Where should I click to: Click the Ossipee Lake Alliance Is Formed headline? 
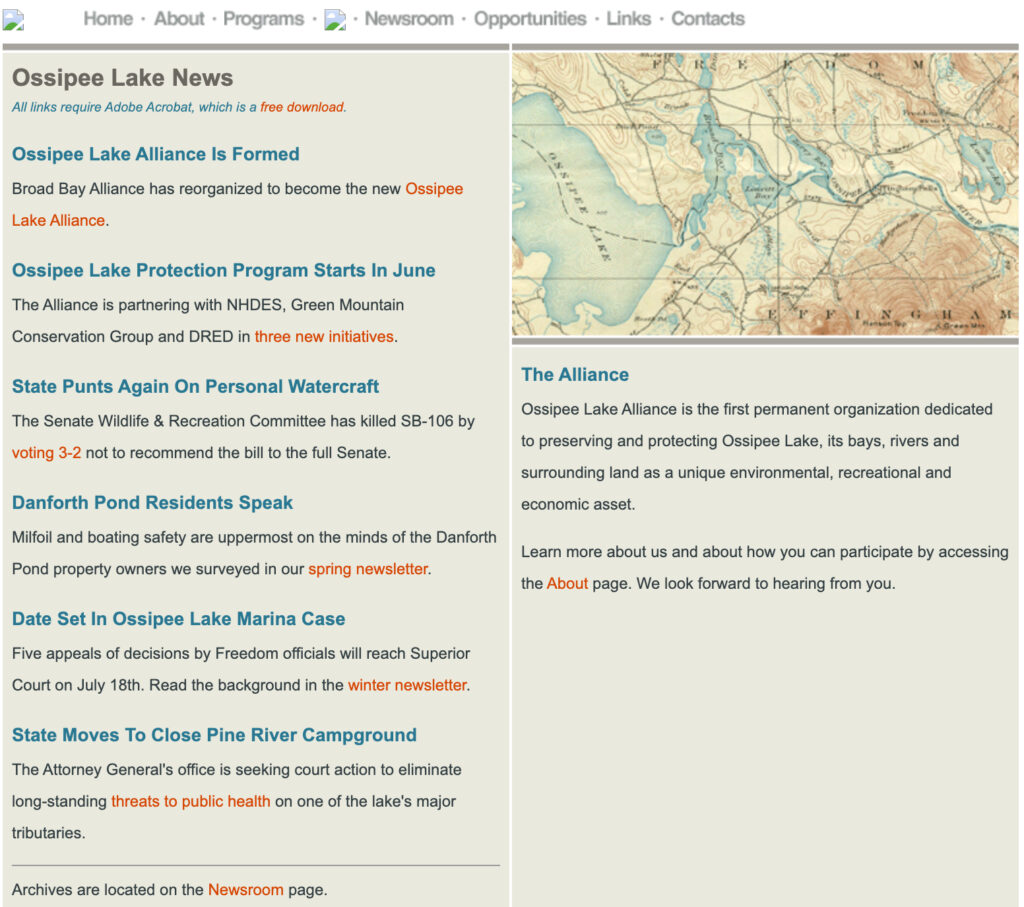pos(155,154)
